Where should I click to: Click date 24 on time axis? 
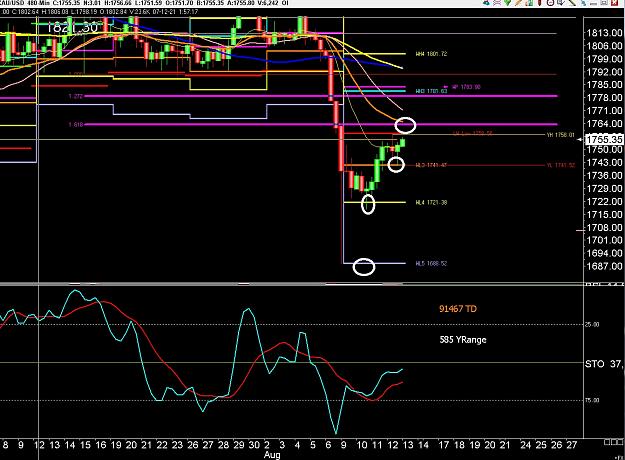coord(525,445)
